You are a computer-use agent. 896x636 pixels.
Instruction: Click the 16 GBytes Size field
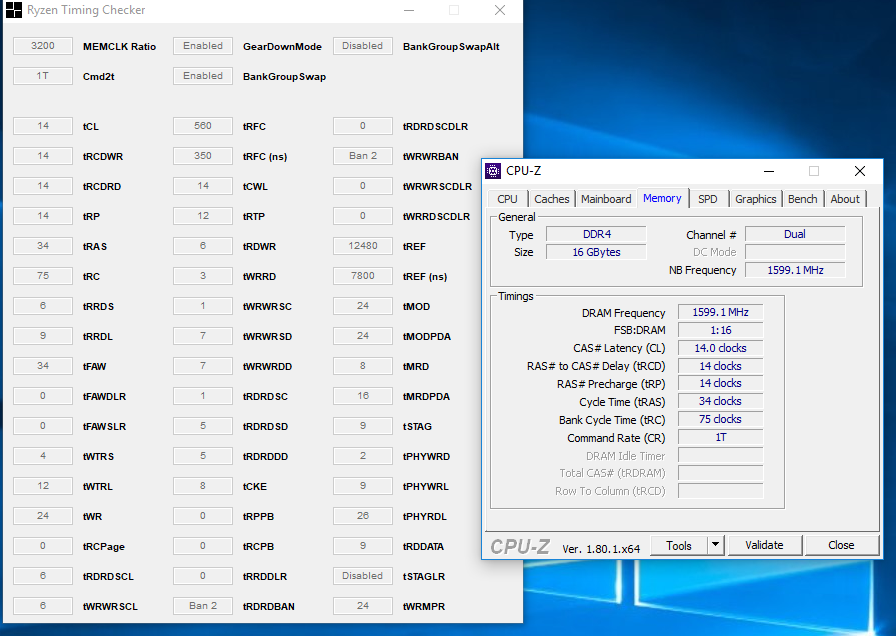596,252
